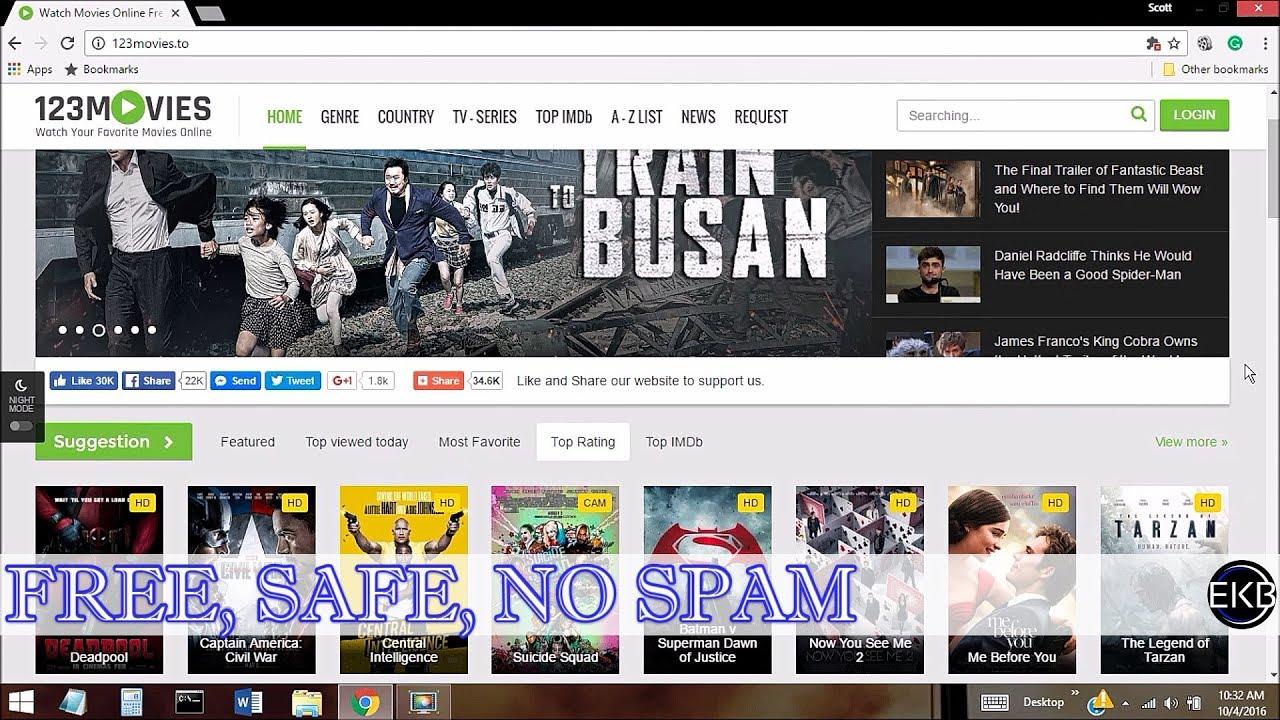Show hidden tray icons arrow
The height and width of the screenshot is (720, 1280).
(x=1126, y=703)
